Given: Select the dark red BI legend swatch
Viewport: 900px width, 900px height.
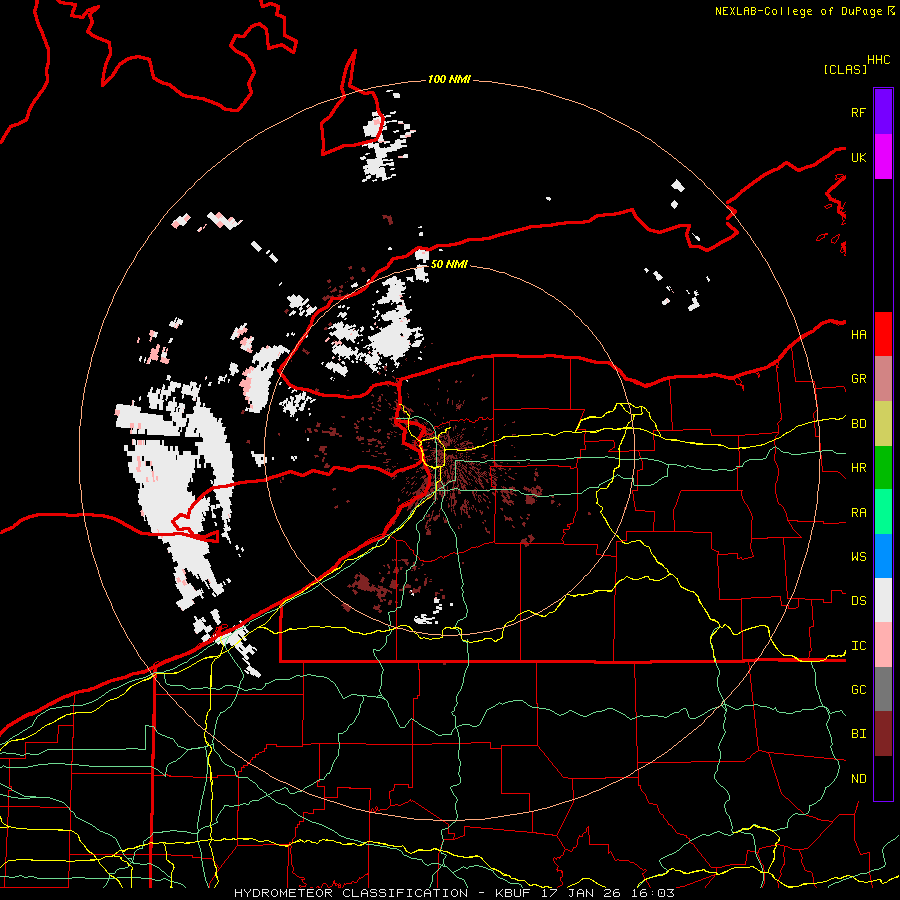Looking at the screenshot, I should [x=883, y=734].
